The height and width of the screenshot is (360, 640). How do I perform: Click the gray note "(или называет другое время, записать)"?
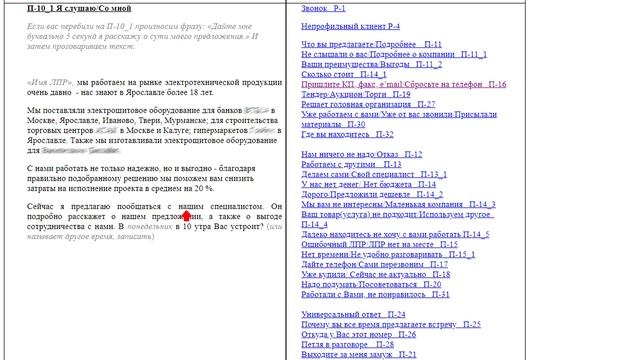click(154, 231)
